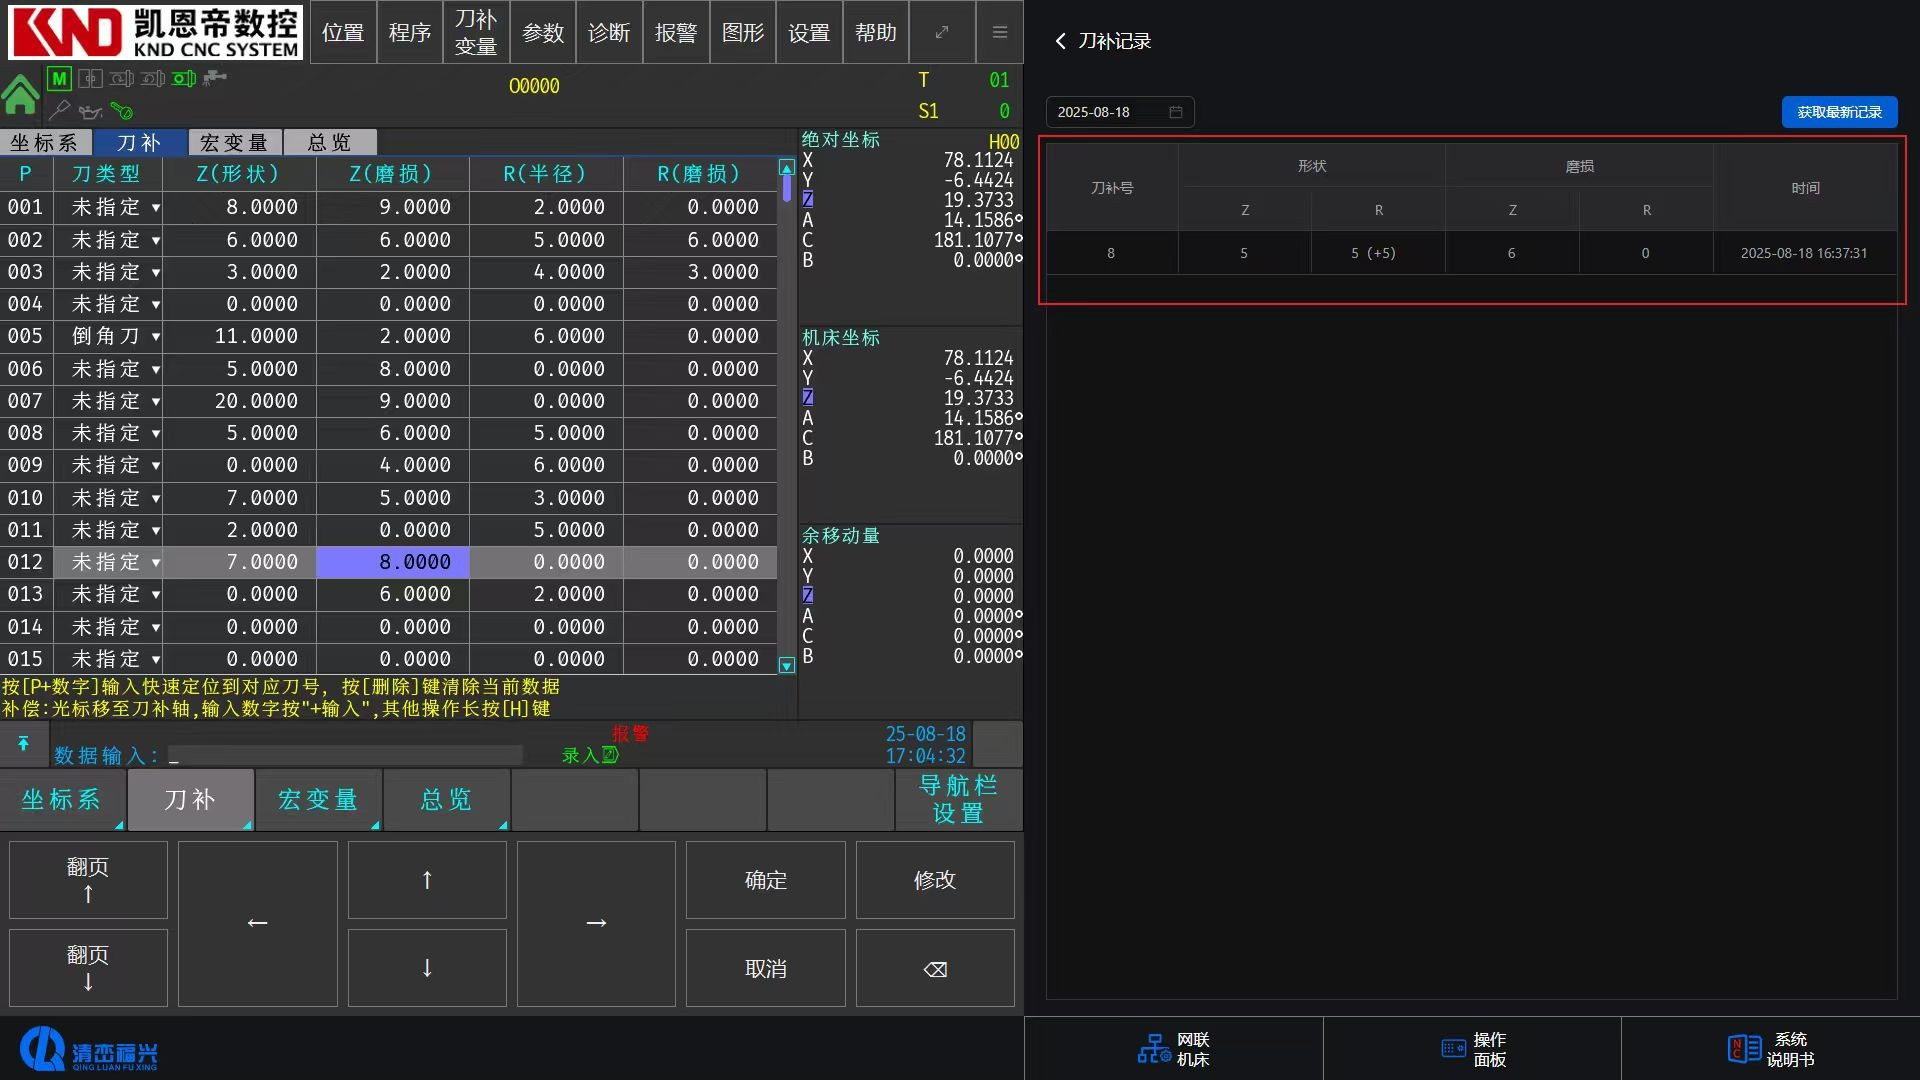Open the hamburger menu icon
The width and height of the screenshot is (1920, 1080).
pyautogui.click(x=999, y=32)
